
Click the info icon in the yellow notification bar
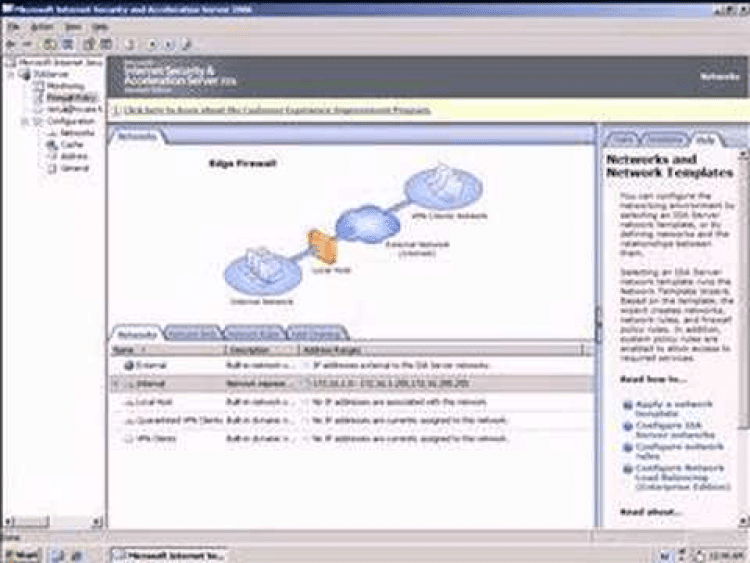click(116, 110)
